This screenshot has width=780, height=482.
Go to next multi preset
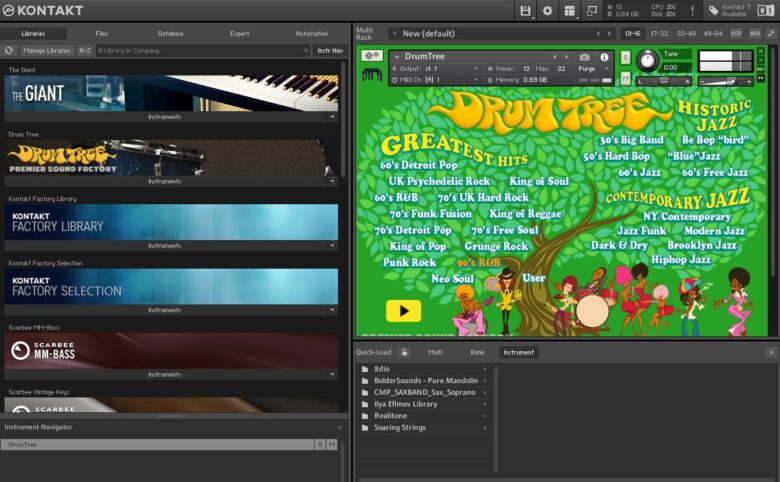[x=609, y=34]
